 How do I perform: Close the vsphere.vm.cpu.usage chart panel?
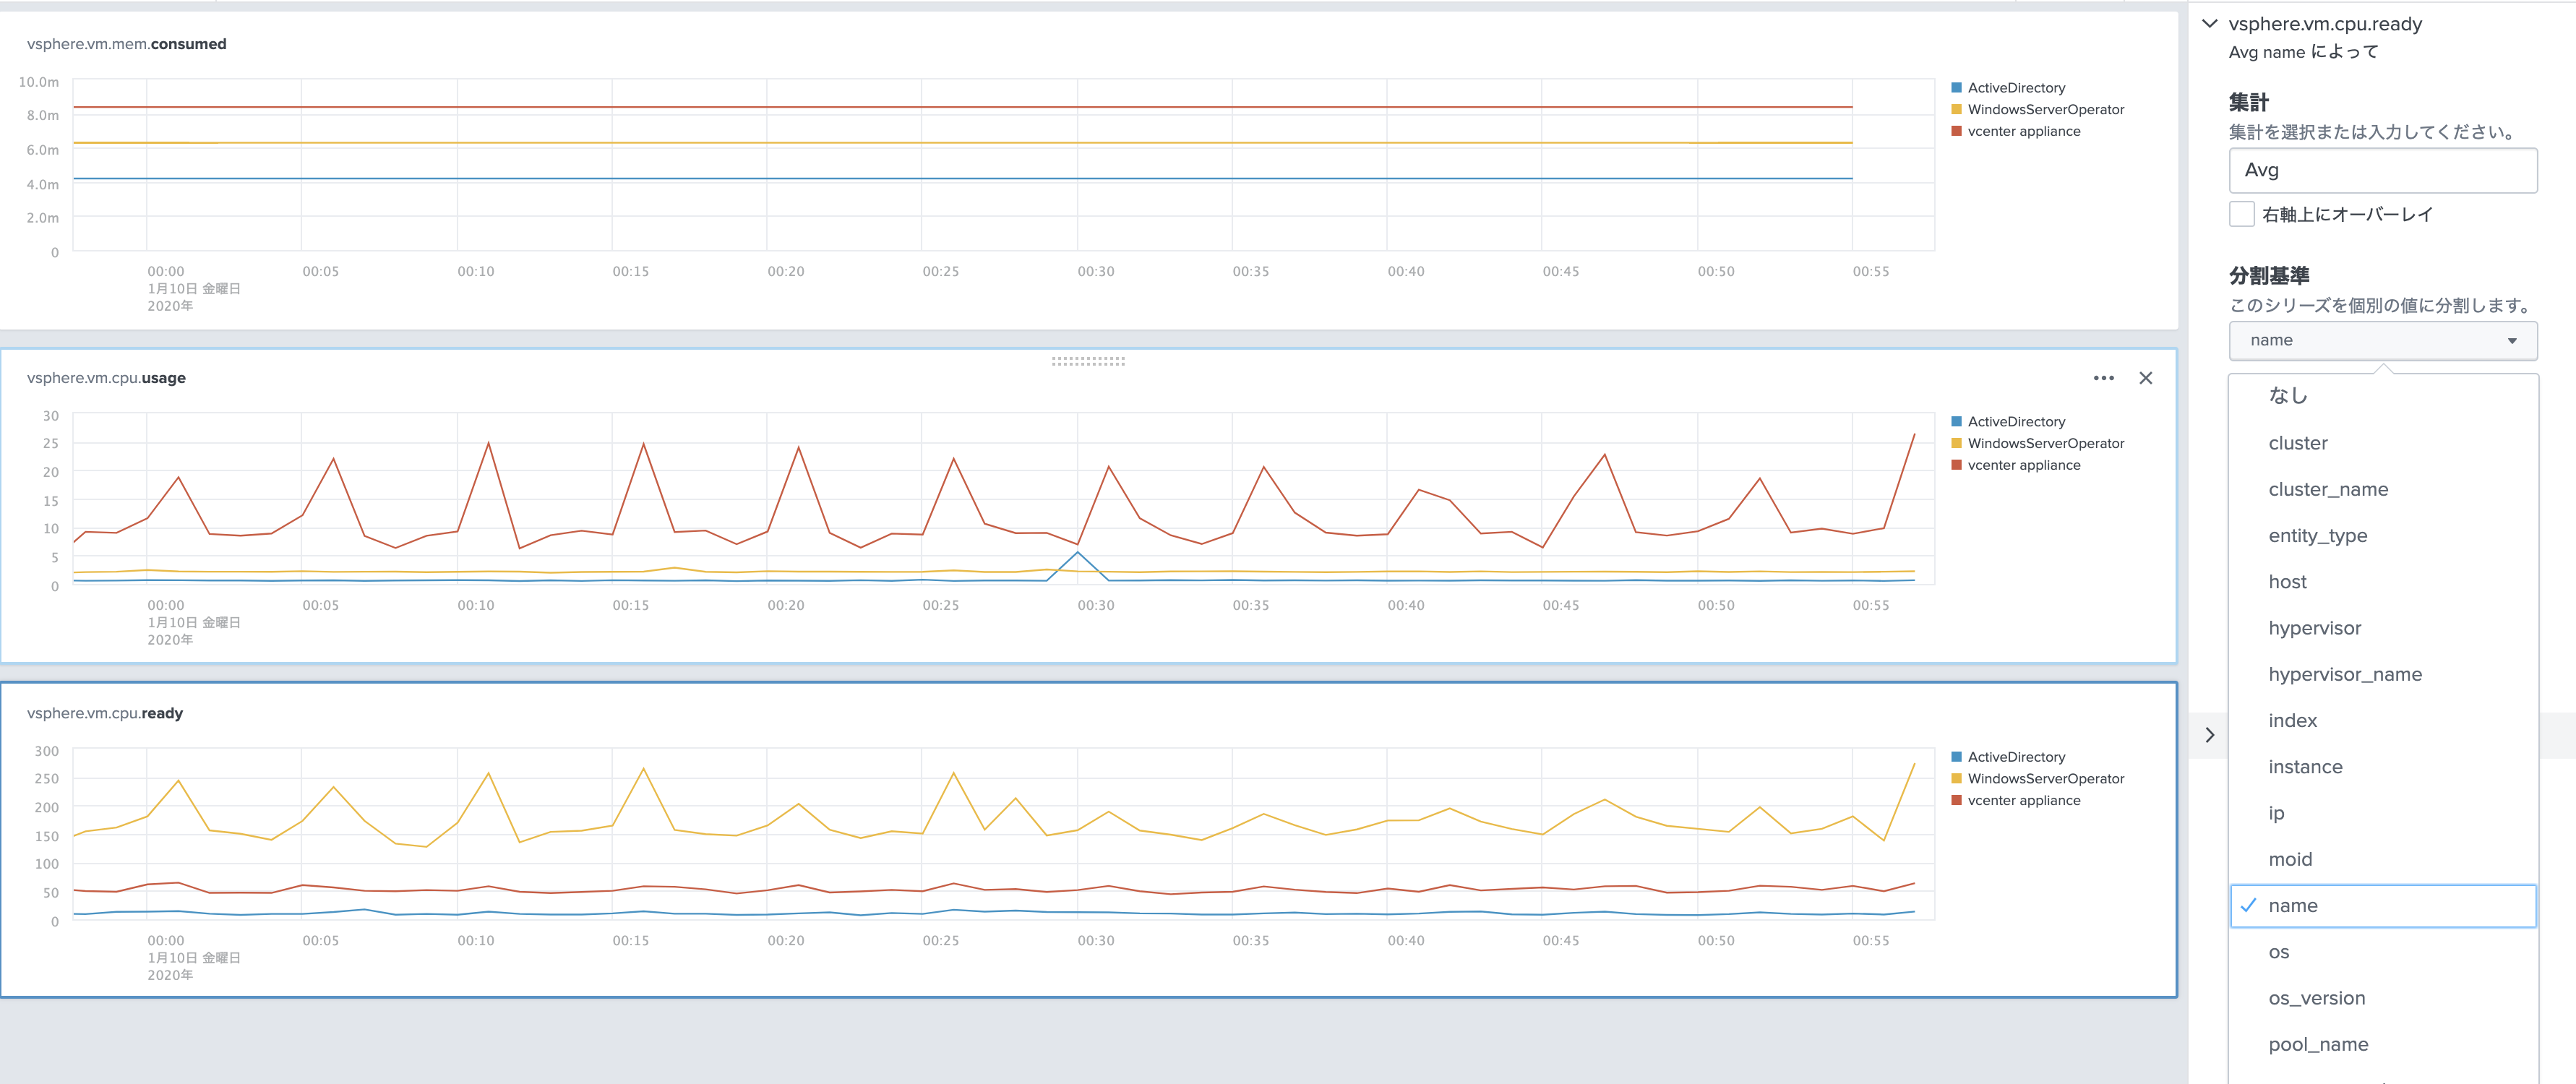[2145, 378]
